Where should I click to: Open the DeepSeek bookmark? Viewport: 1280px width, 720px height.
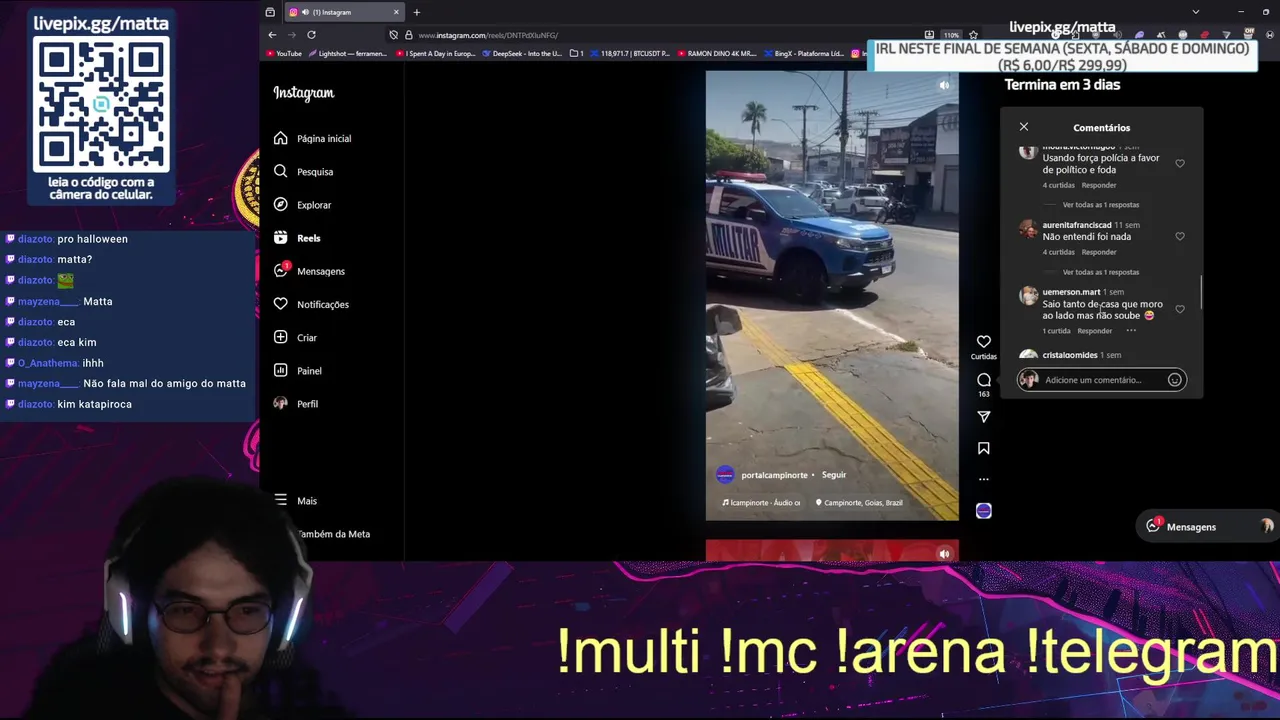click(x=522, y=53)
